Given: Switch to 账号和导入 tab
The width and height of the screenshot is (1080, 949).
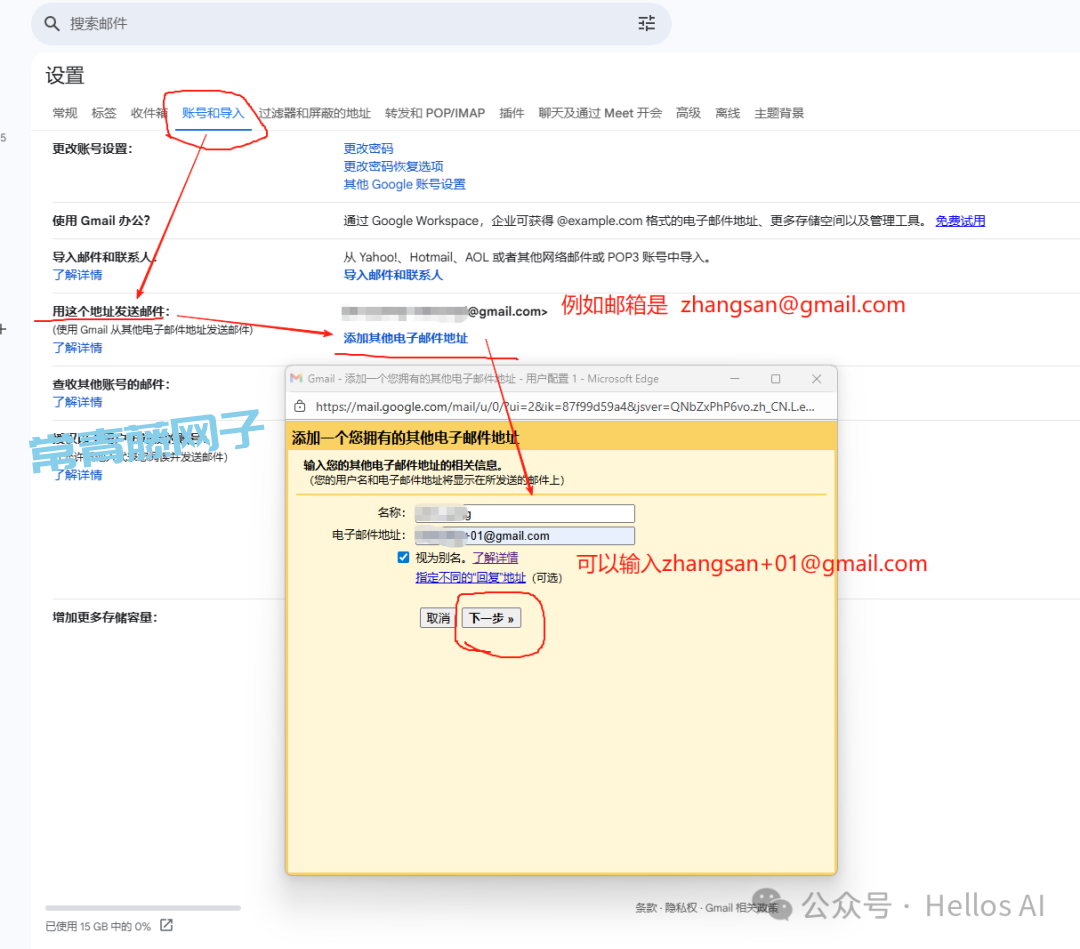Looking at the screenshot, I should pyautogui.click(x=213, y=113).
